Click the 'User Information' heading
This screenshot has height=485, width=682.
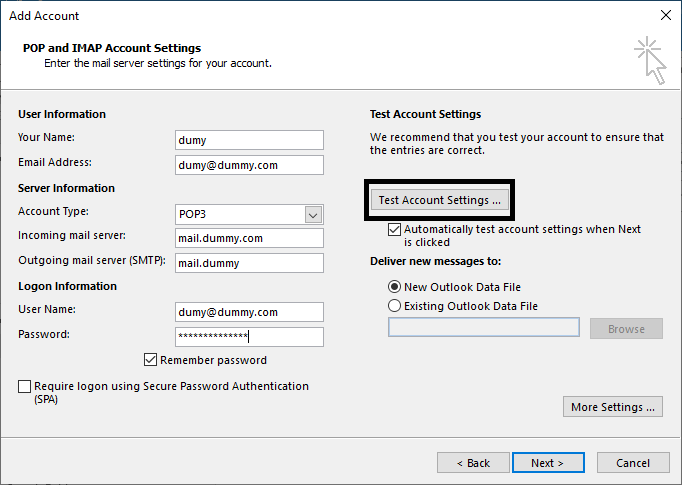pyautogui.click(x=62, y=114)
